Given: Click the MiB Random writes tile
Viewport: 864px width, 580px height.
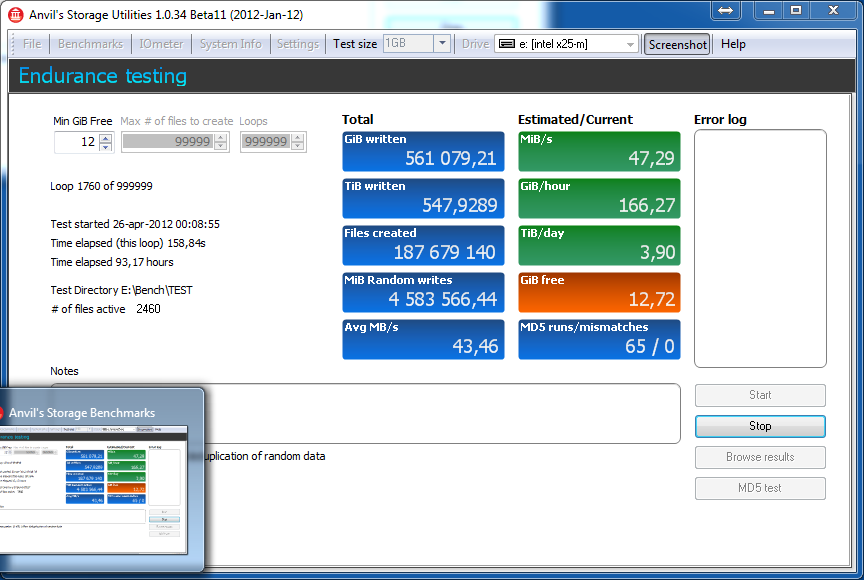Looking at the screenshot, I should [423, 292].
